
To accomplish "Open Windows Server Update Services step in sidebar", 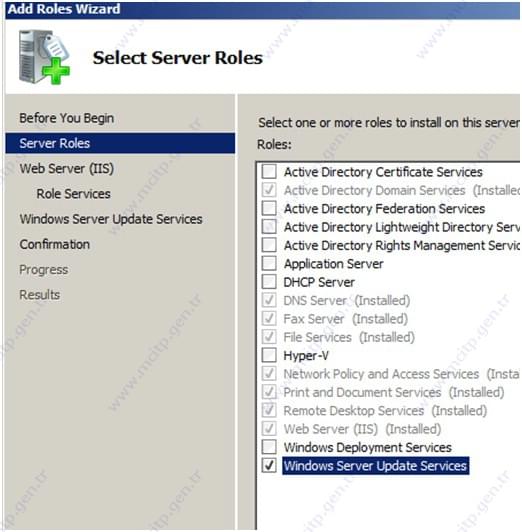I will tap(111, 219).
